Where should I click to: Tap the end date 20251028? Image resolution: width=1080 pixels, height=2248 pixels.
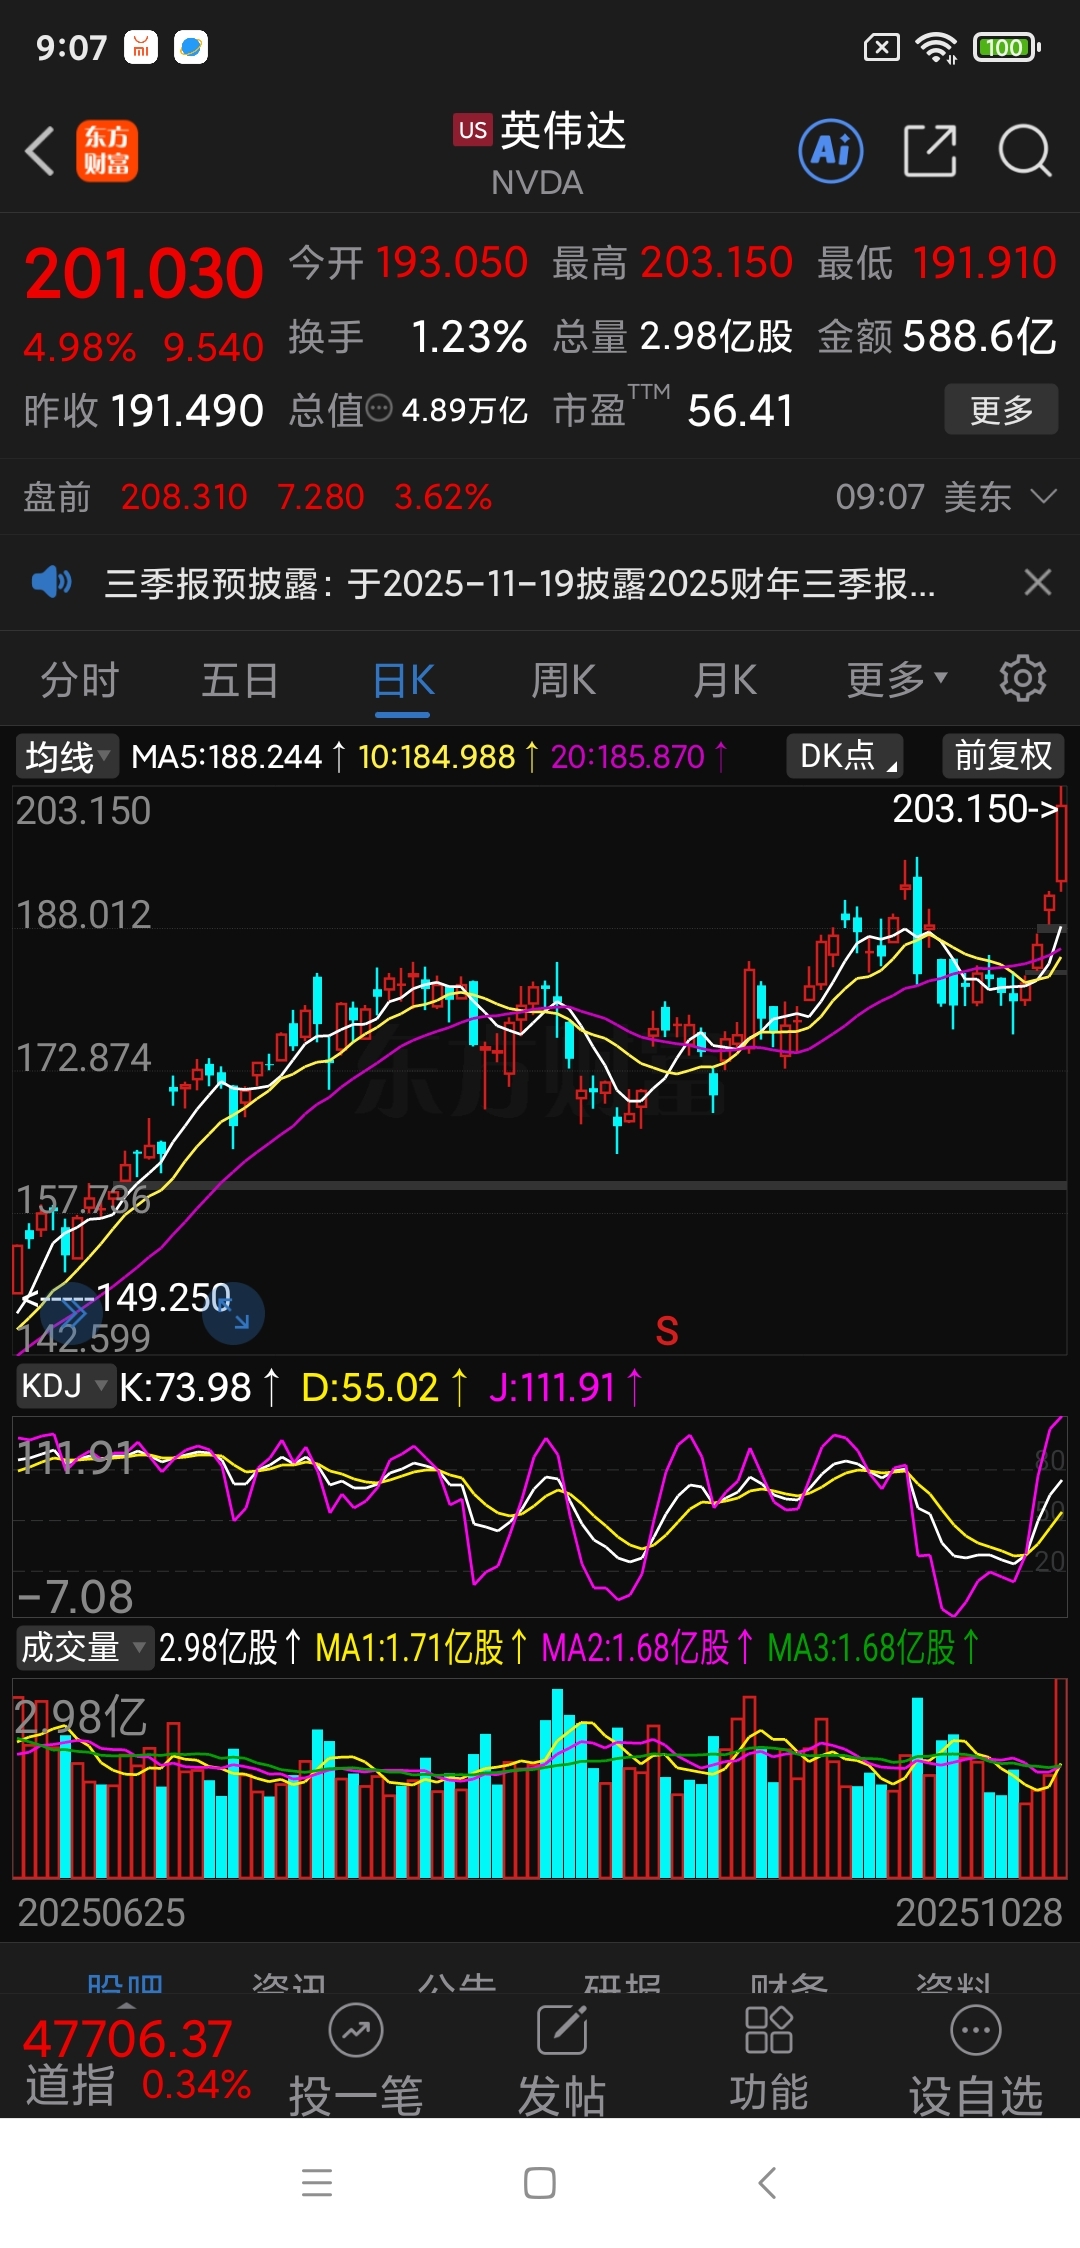click(978, 1912)
